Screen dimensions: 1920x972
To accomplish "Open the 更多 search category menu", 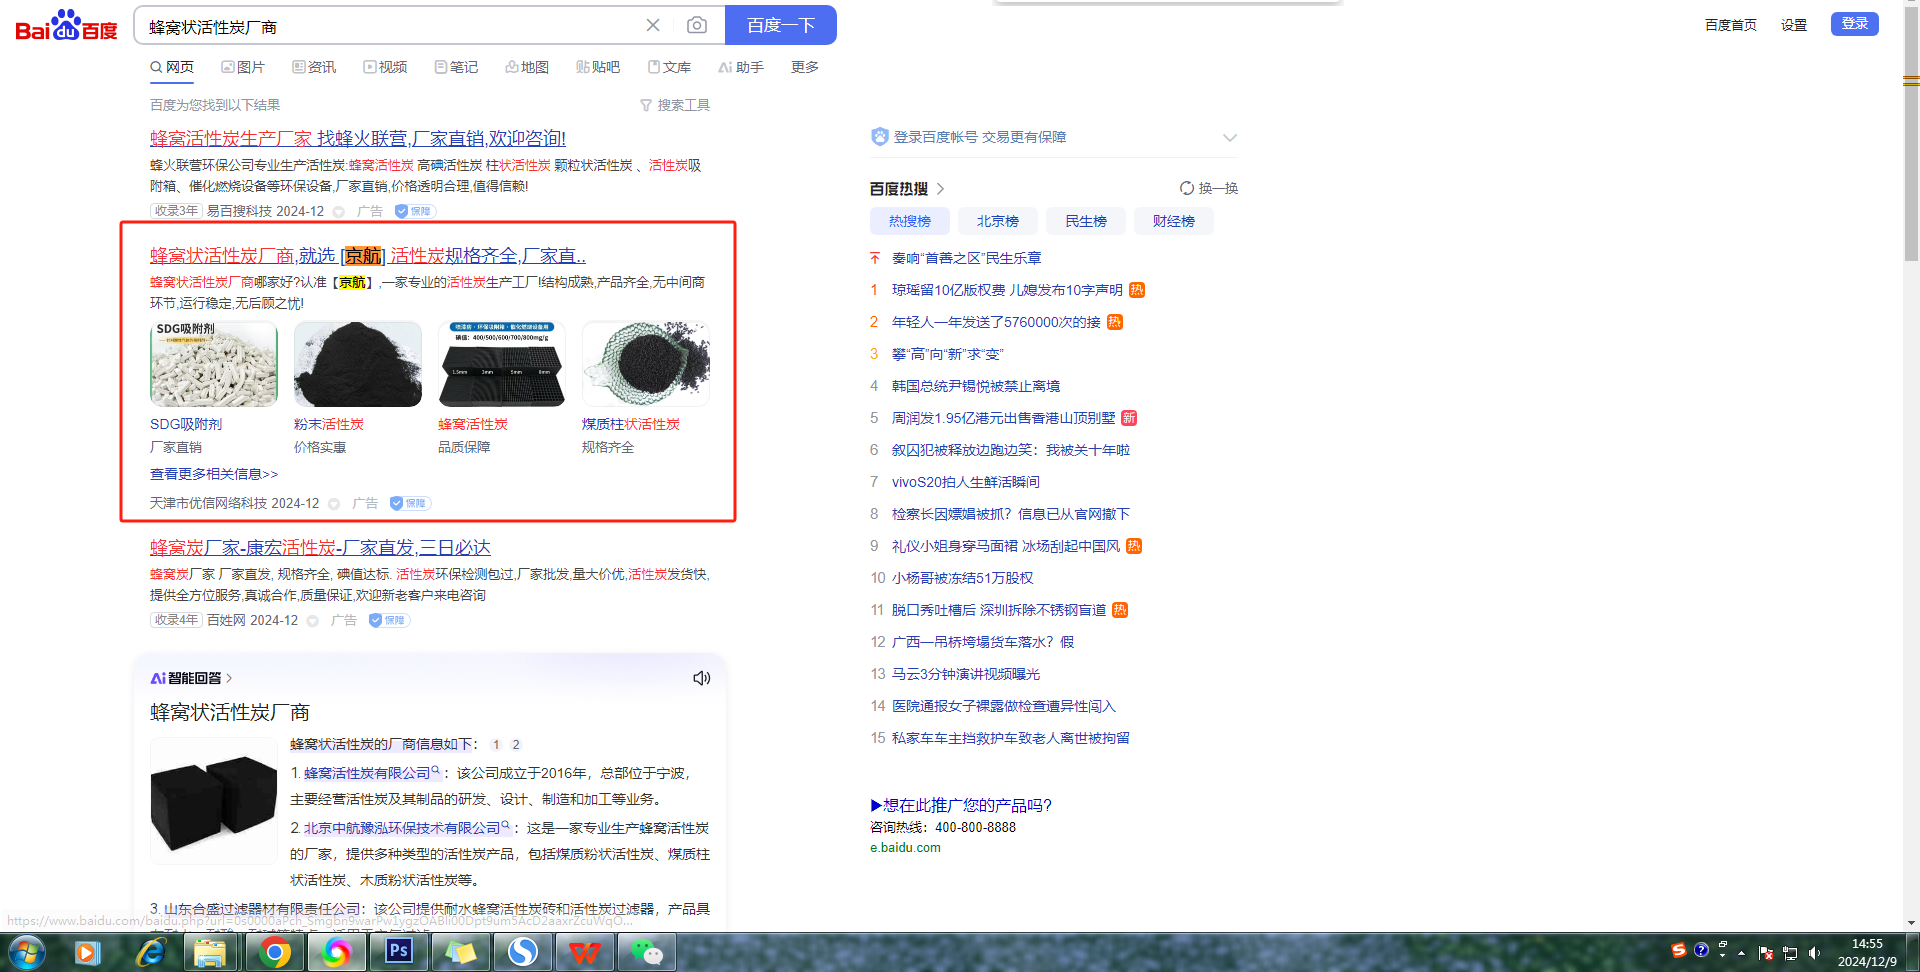I will coord(805,67).
